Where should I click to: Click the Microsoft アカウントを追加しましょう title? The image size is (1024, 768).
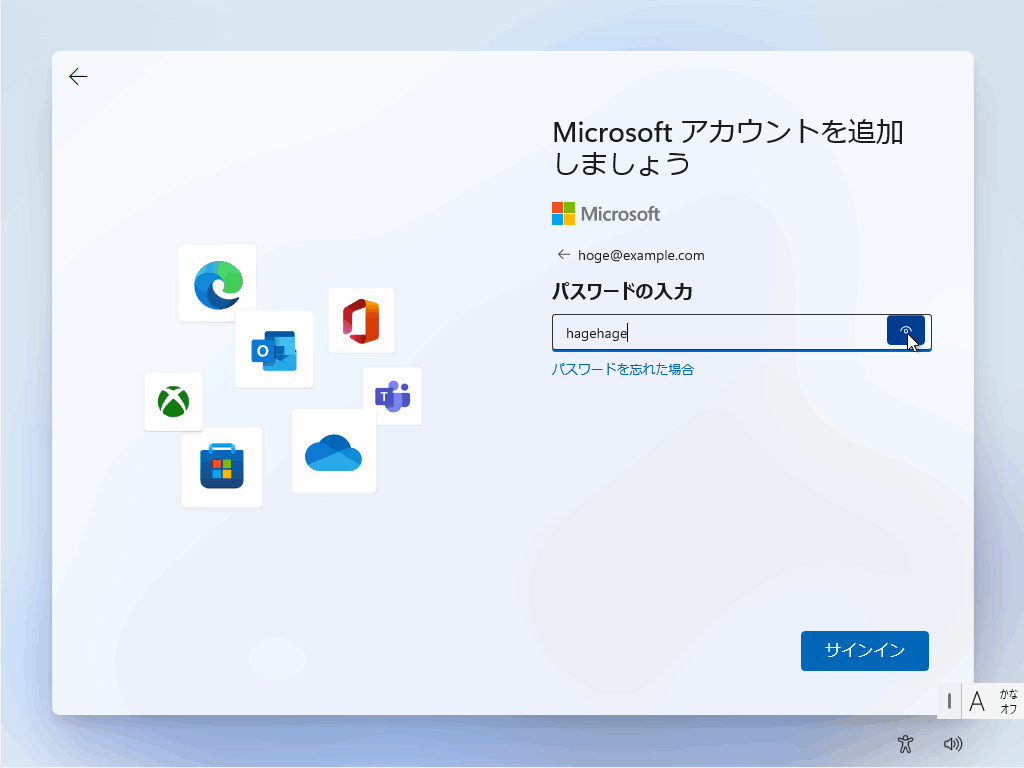pos(728,148)
